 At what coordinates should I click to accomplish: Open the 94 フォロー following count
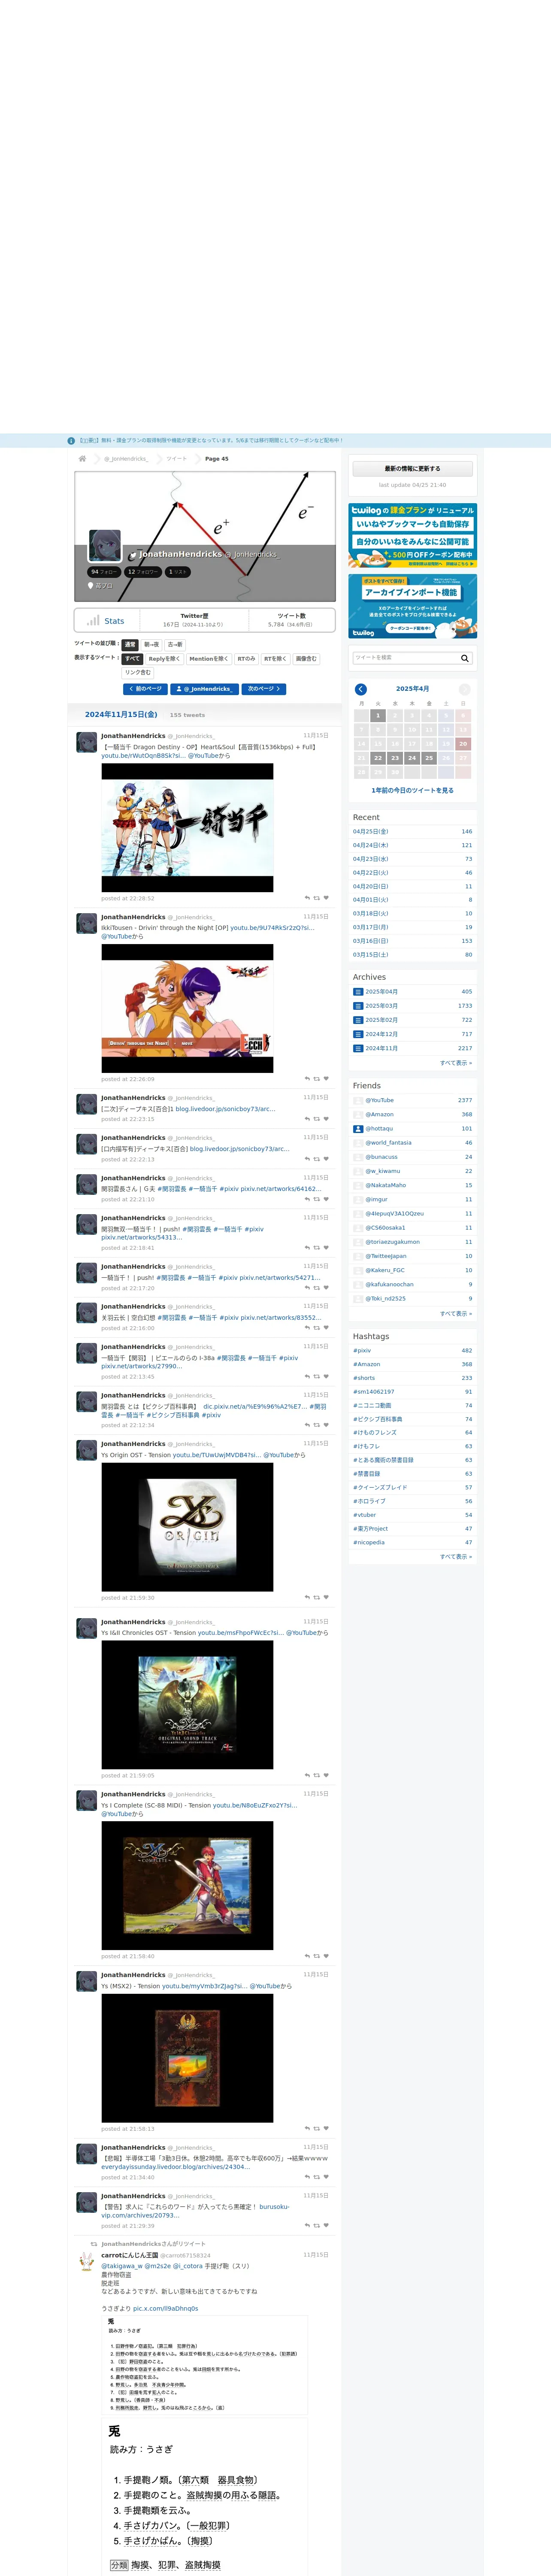click(x=104, y=572)
